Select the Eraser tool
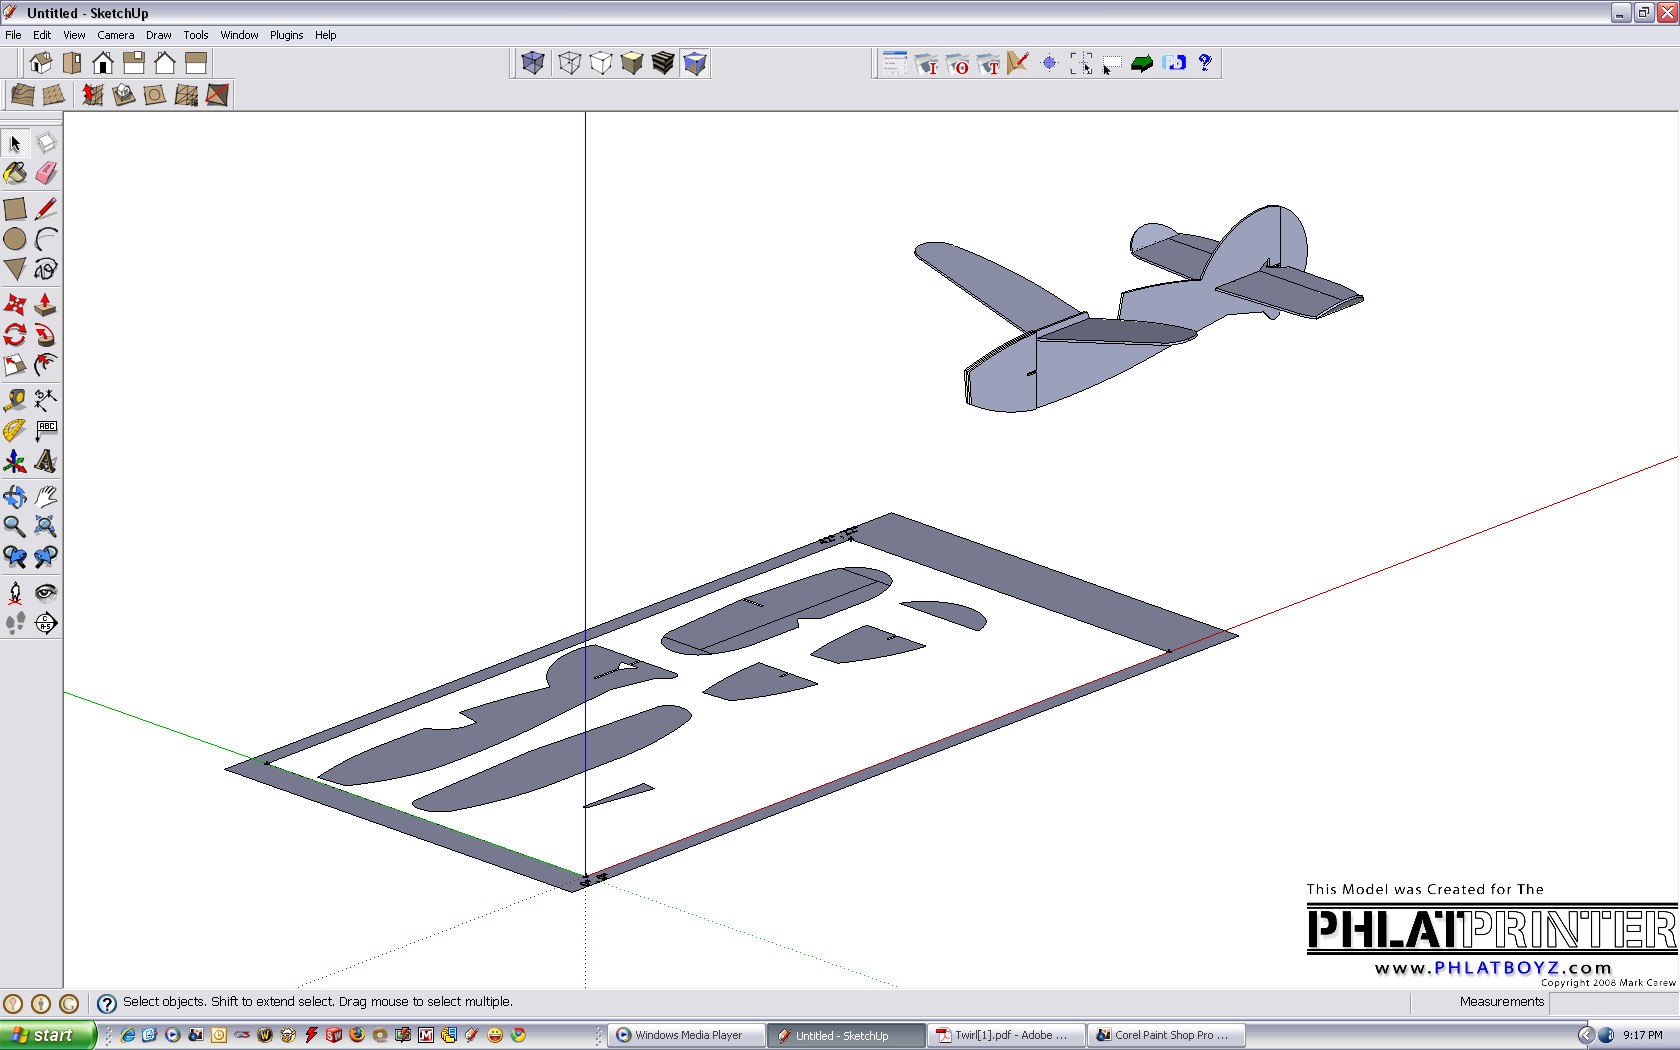1680x1050 pixels. tap(46, 174)
